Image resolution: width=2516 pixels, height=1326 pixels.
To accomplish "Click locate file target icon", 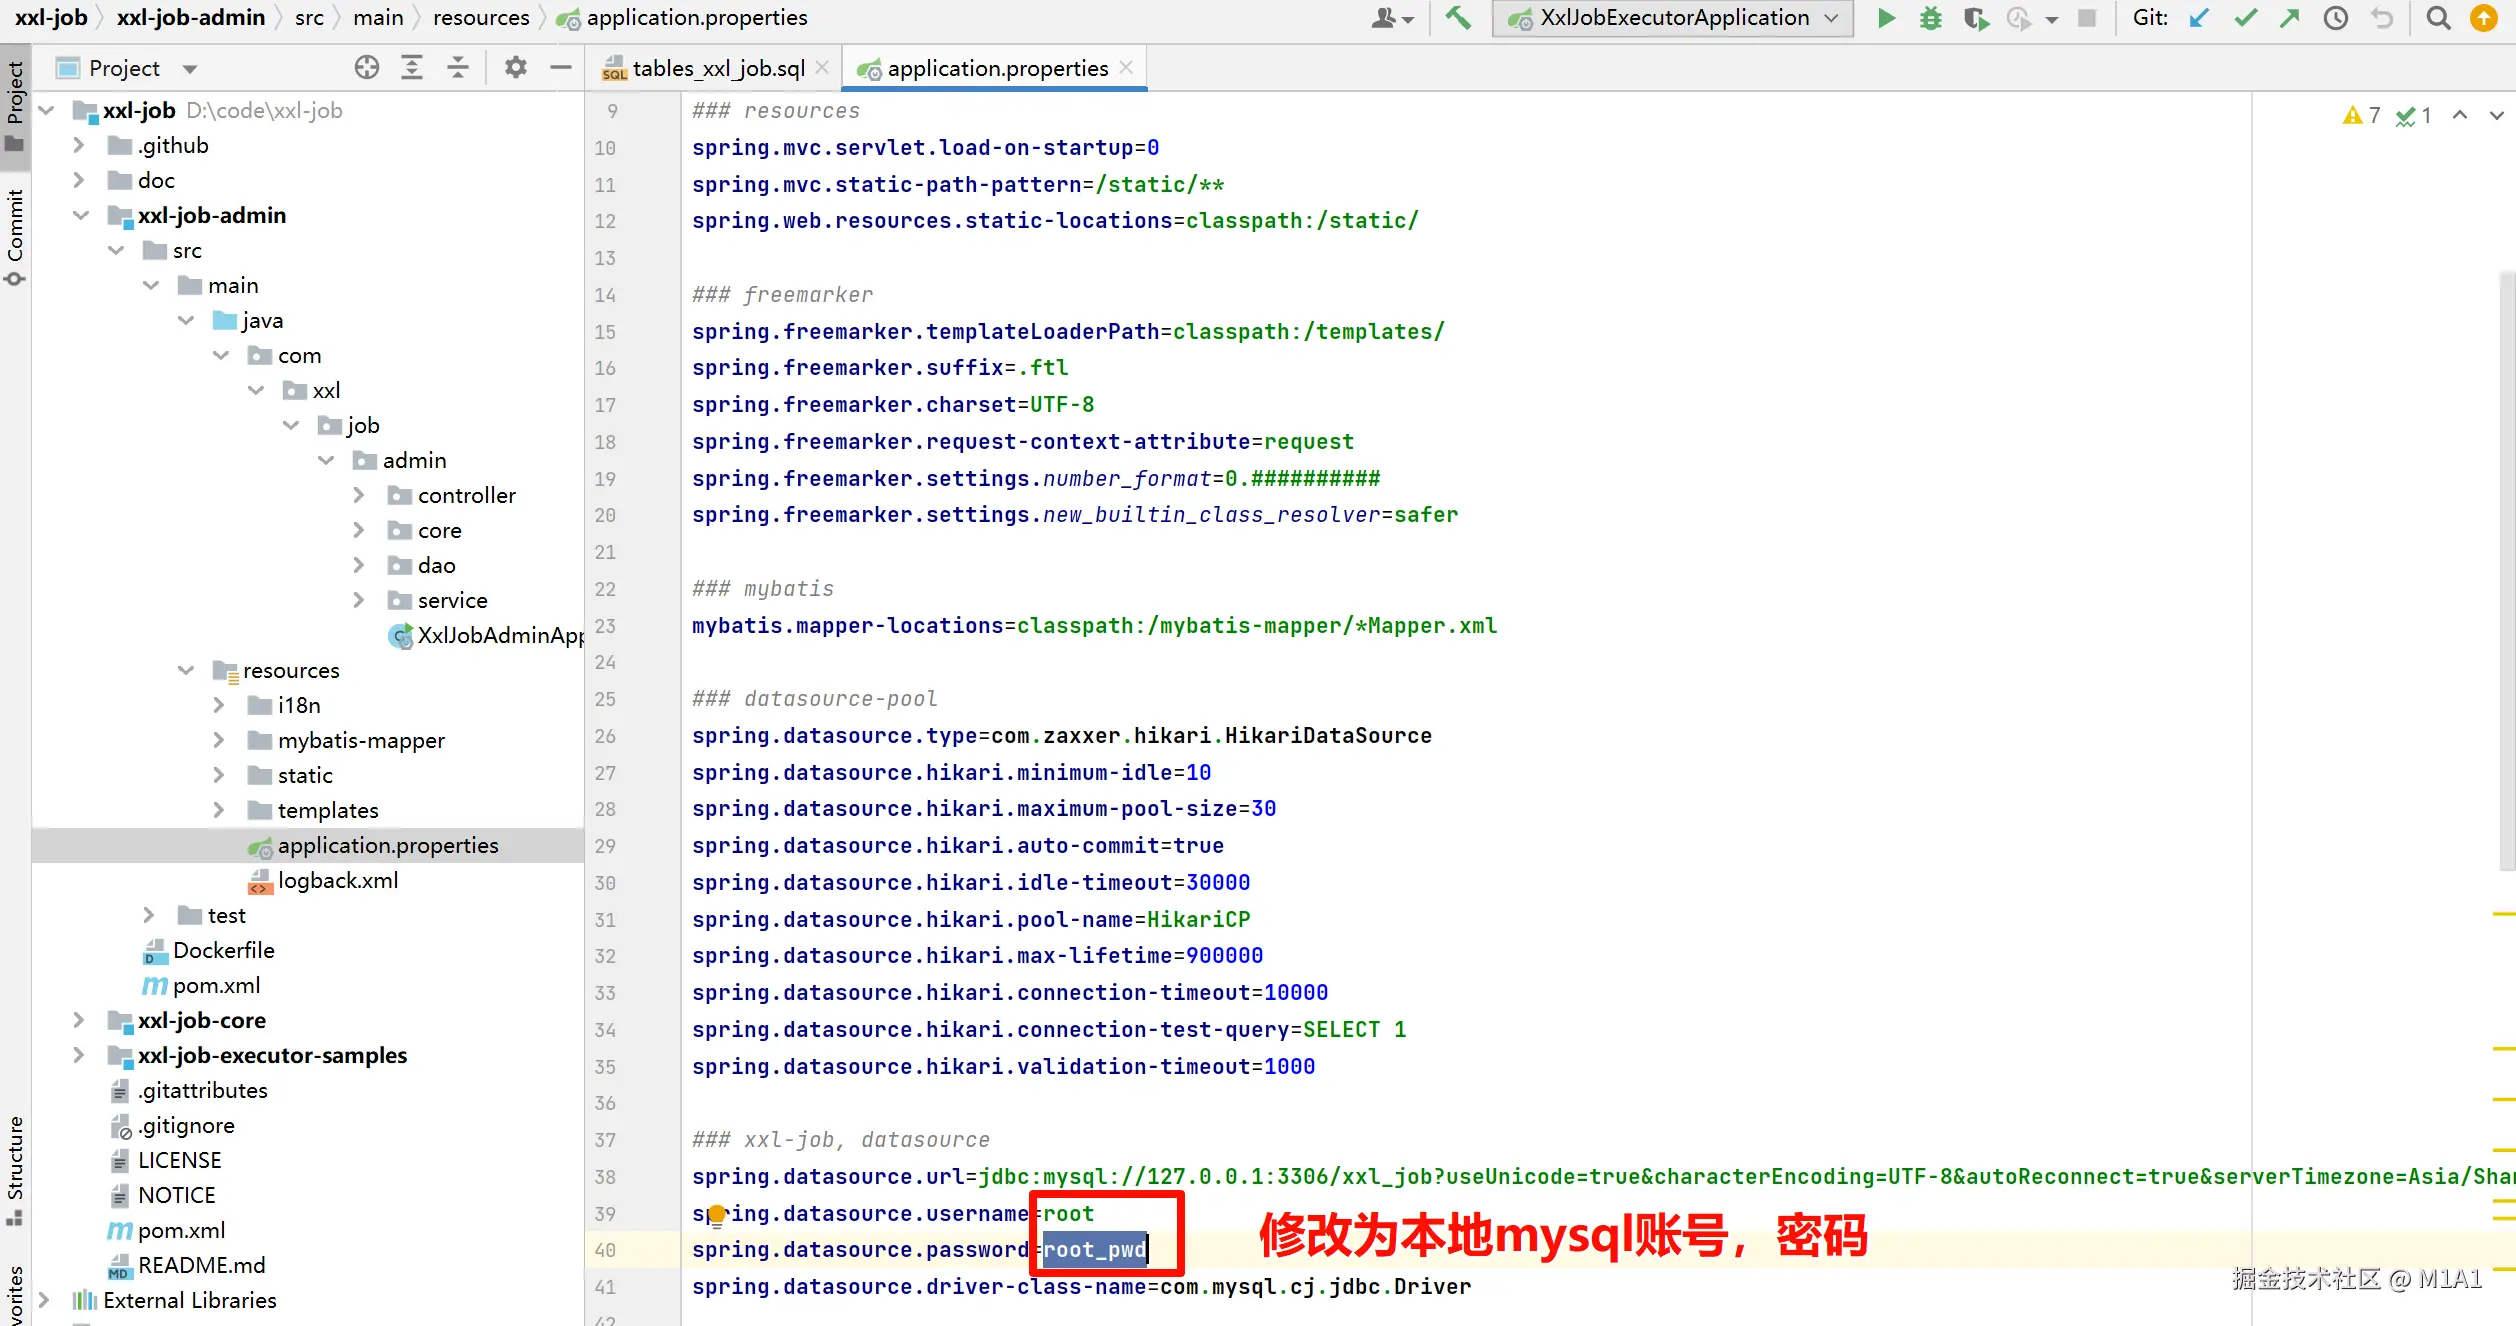I will pos(366,68).
